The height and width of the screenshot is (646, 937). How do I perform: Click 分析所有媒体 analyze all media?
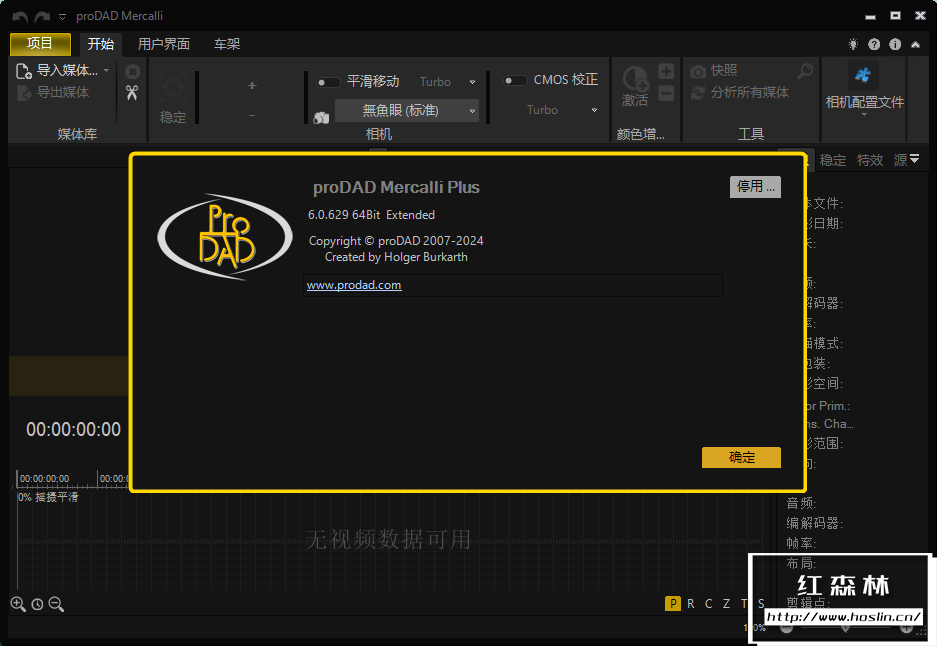pyautogui.click(x=740, y=93)
